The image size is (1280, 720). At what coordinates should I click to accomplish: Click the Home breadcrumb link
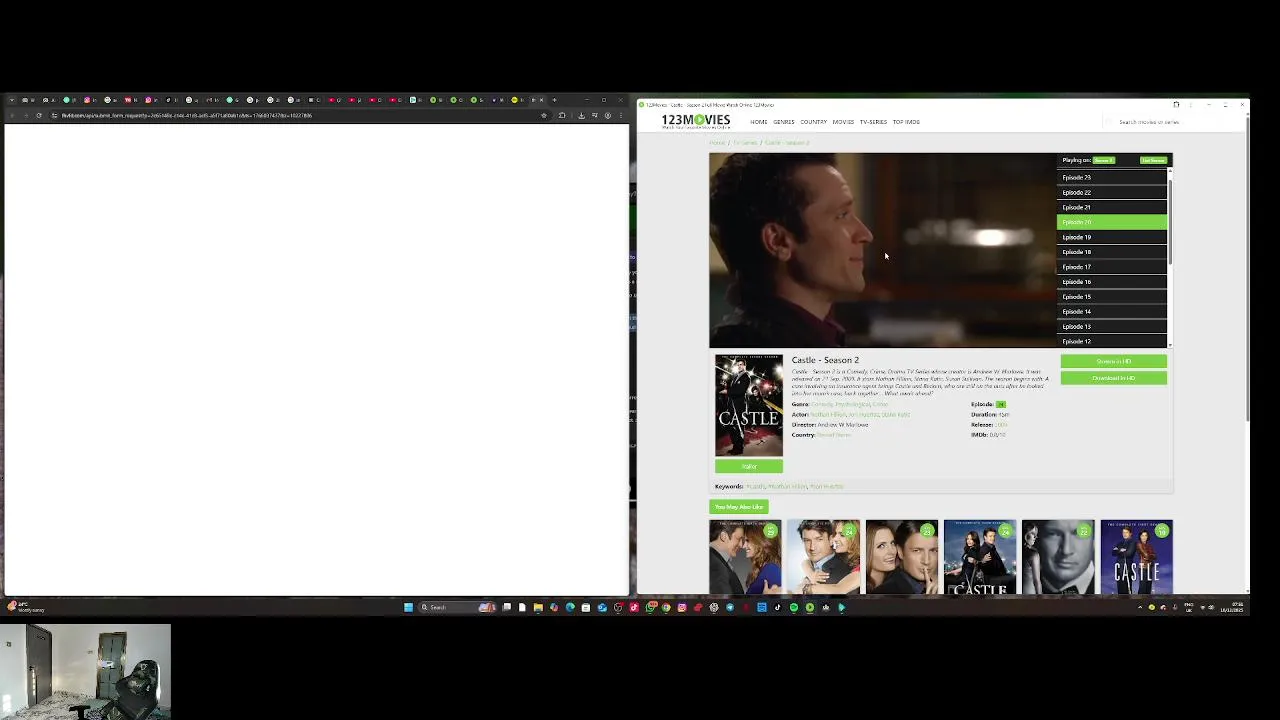tap(717, 143)
